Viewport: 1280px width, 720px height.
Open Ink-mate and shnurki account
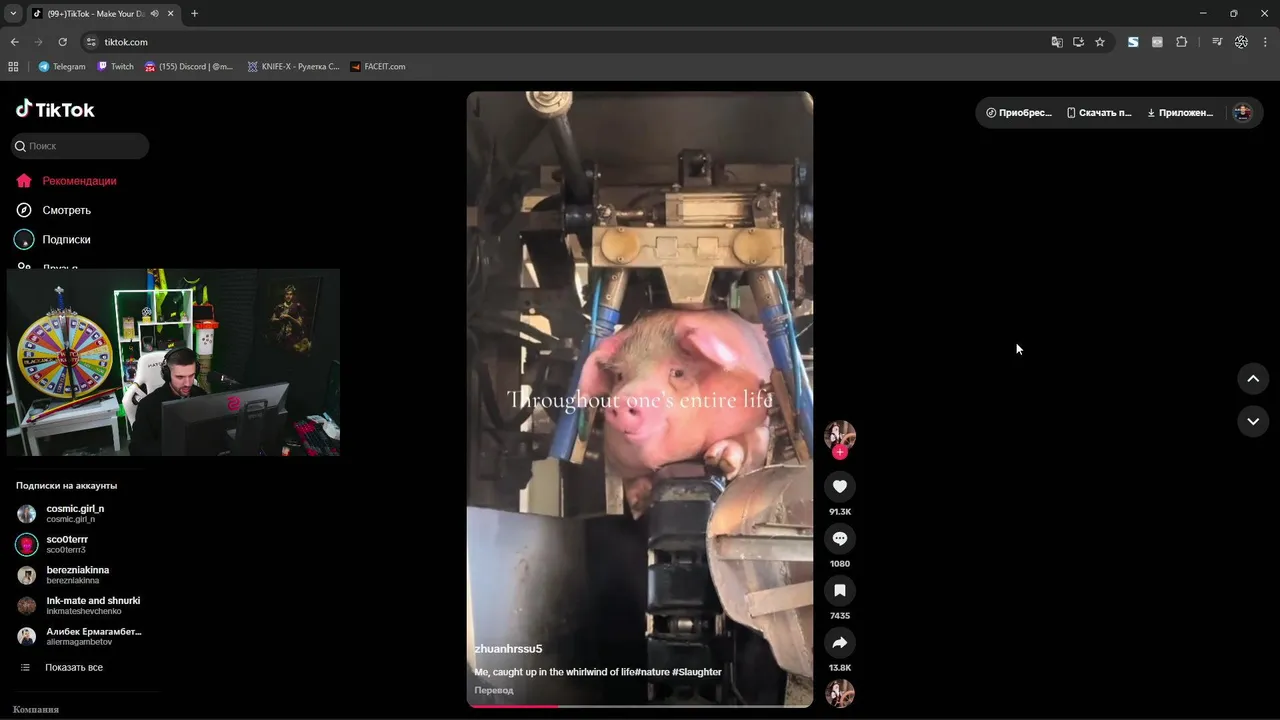click(80, 605)
